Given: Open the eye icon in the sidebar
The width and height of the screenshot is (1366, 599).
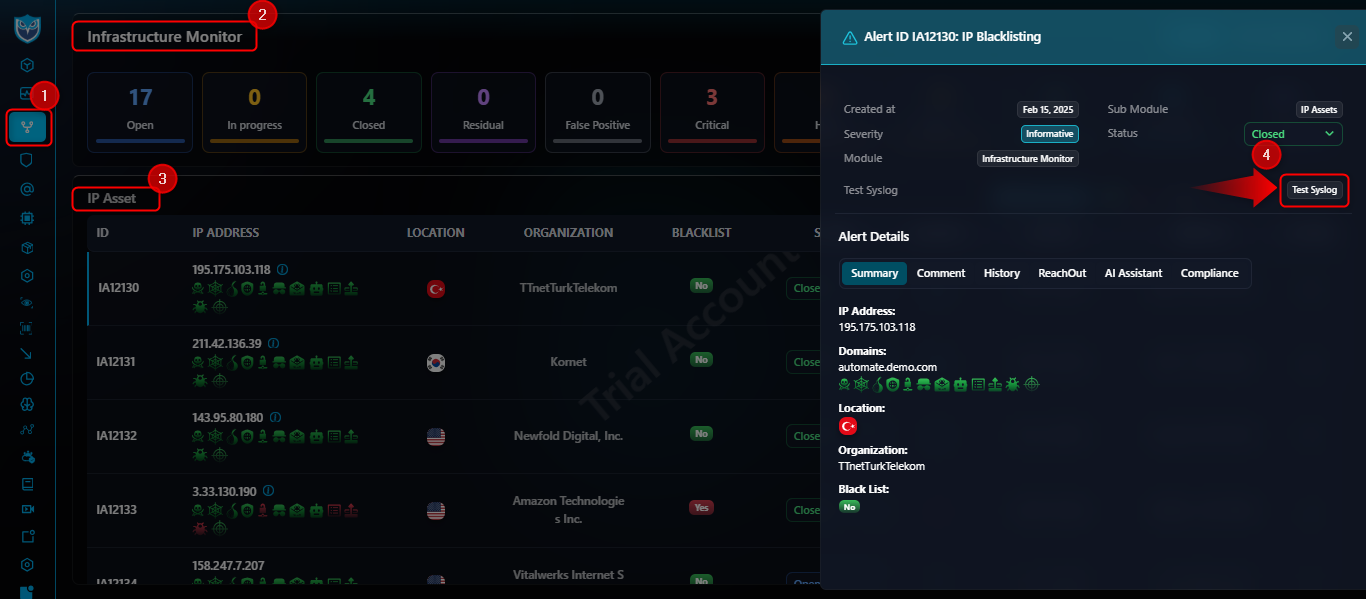Looking at the screenshot, I should pos(27,304).
